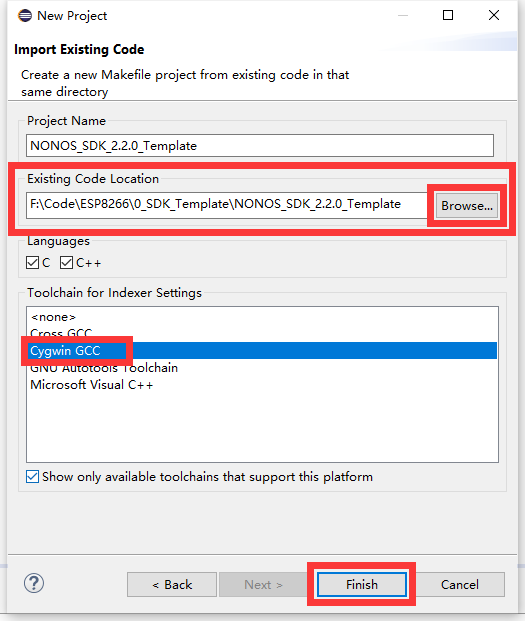
Task: Close the New Project dialog
Action: coord(494,15)
